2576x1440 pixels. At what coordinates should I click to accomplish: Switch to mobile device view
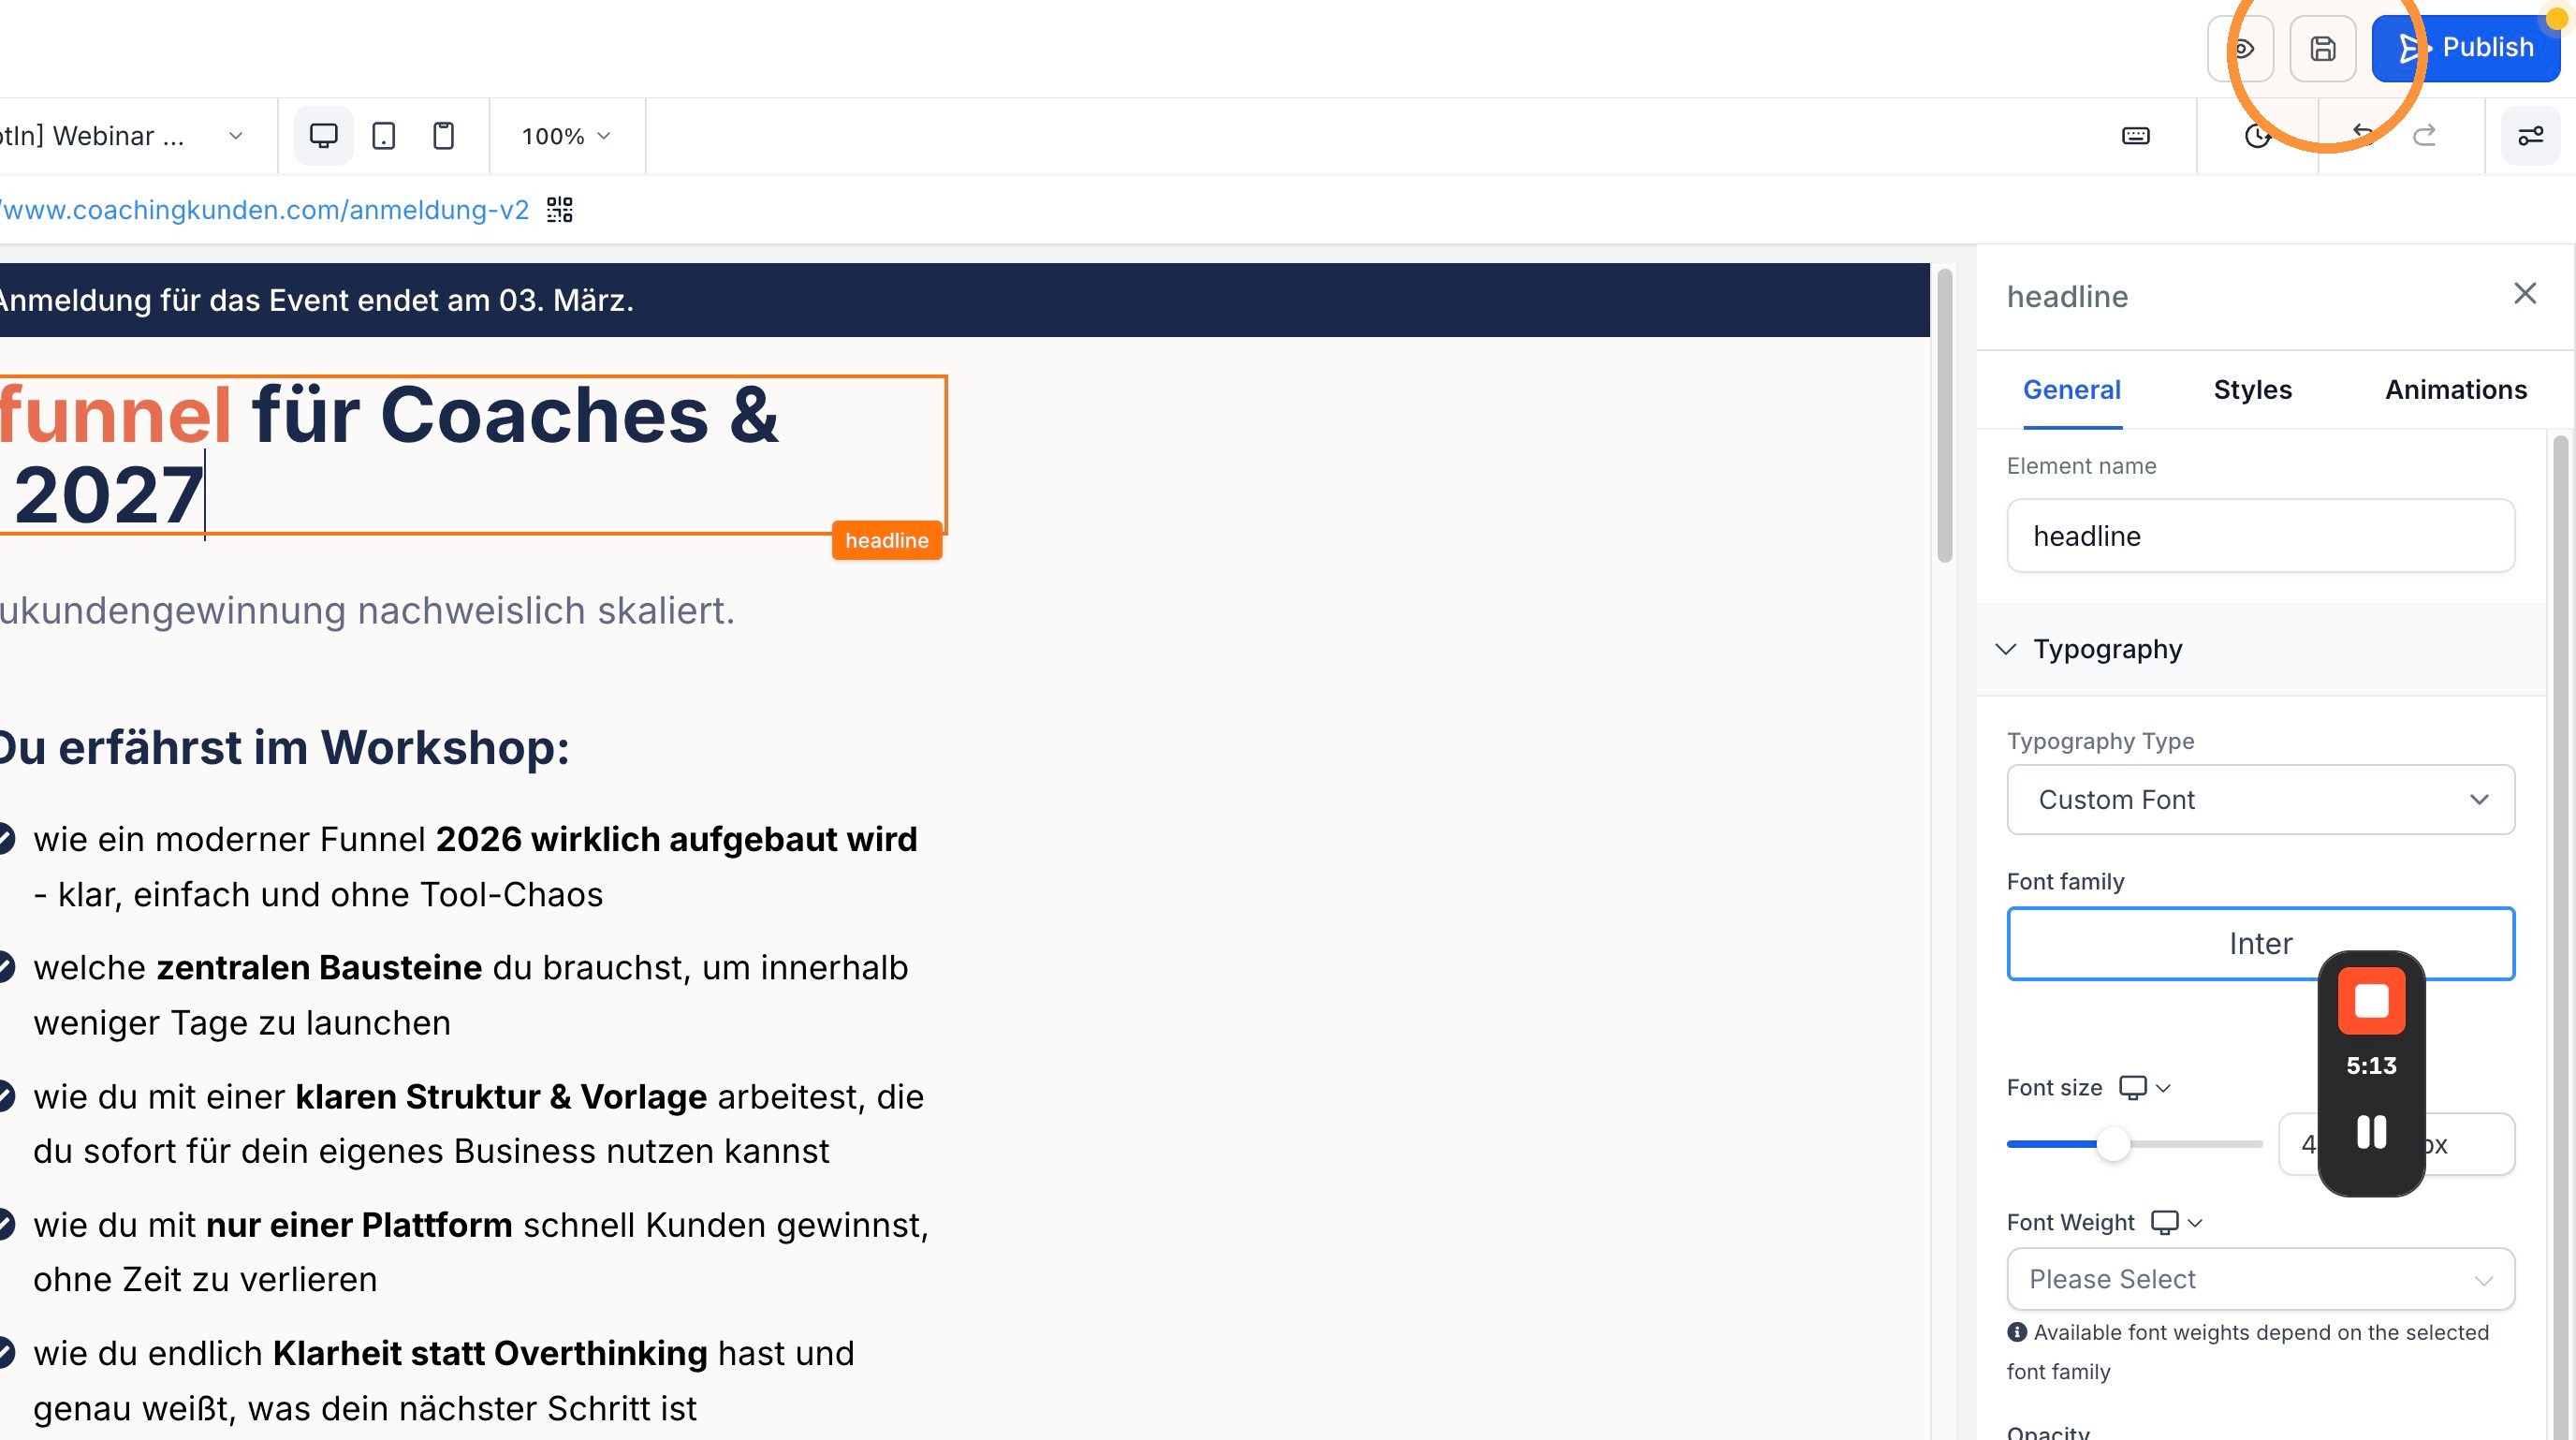[444, 136]
